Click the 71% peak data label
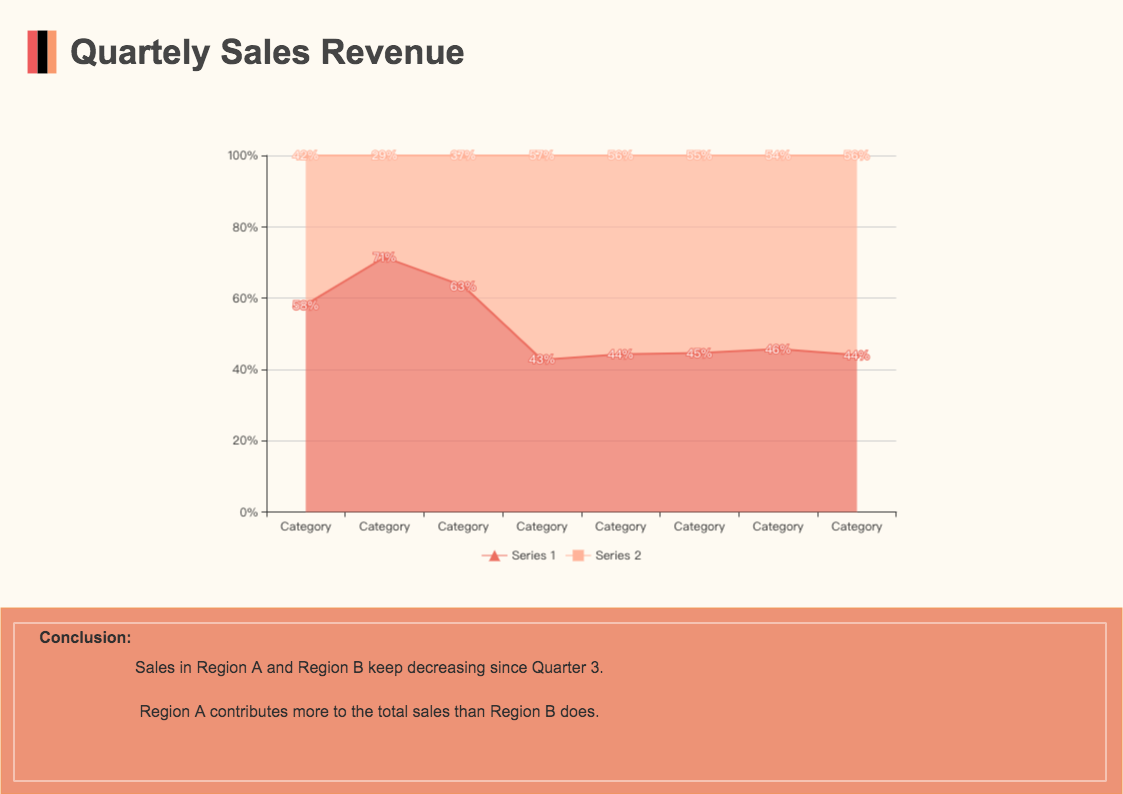Image resolution: width=1123 pixels, height=794 pixels. click(x=384, y=257)
